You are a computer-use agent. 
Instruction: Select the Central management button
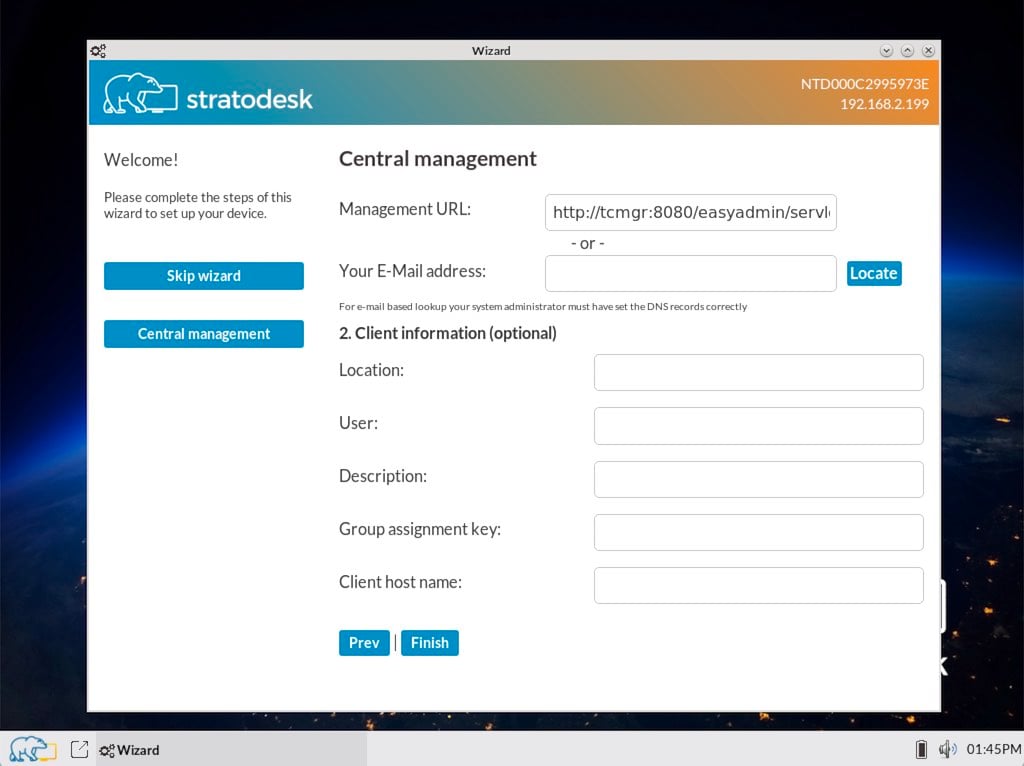click(203, 334)
